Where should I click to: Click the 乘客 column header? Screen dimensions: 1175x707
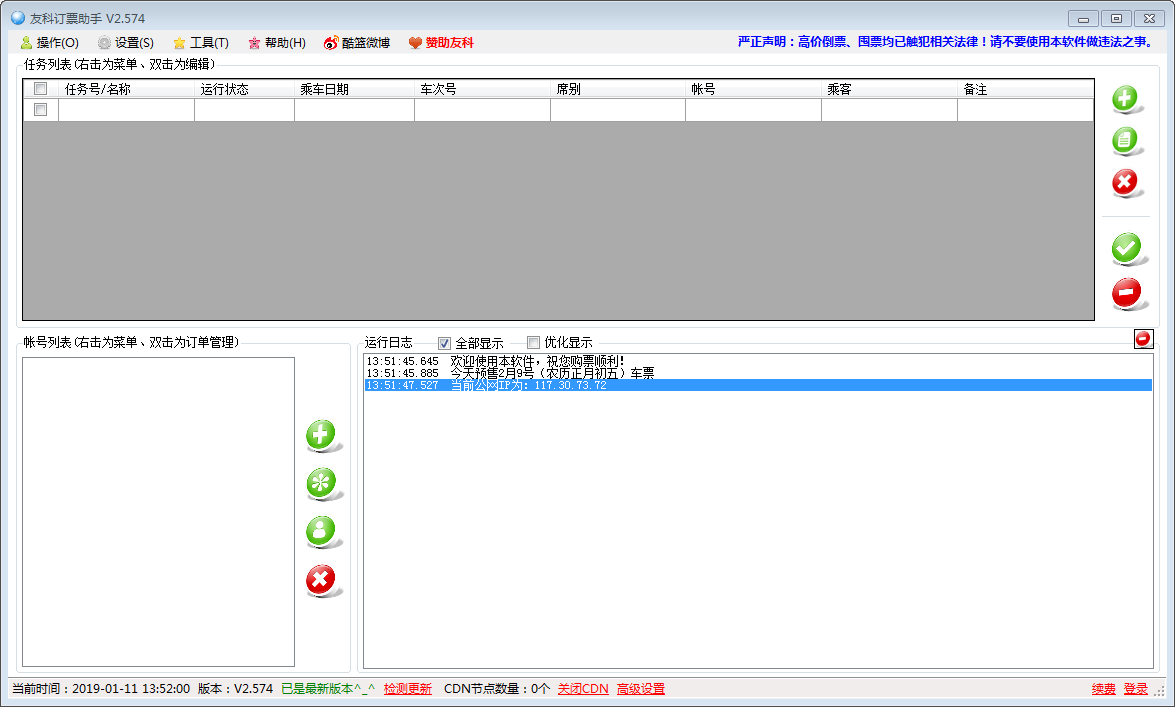click(889, 89)
